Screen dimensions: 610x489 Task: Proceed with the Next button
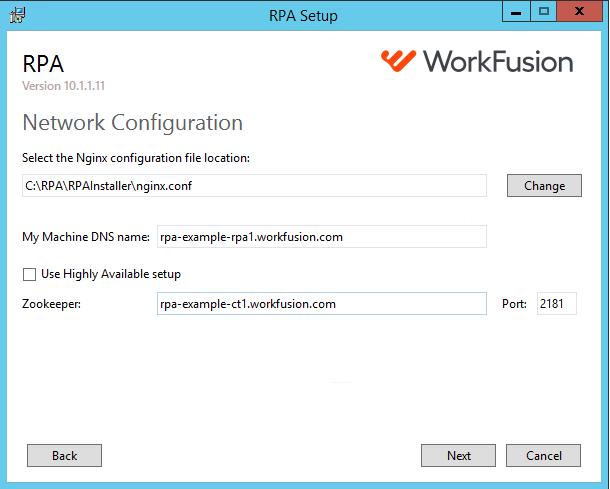[458, 456]
